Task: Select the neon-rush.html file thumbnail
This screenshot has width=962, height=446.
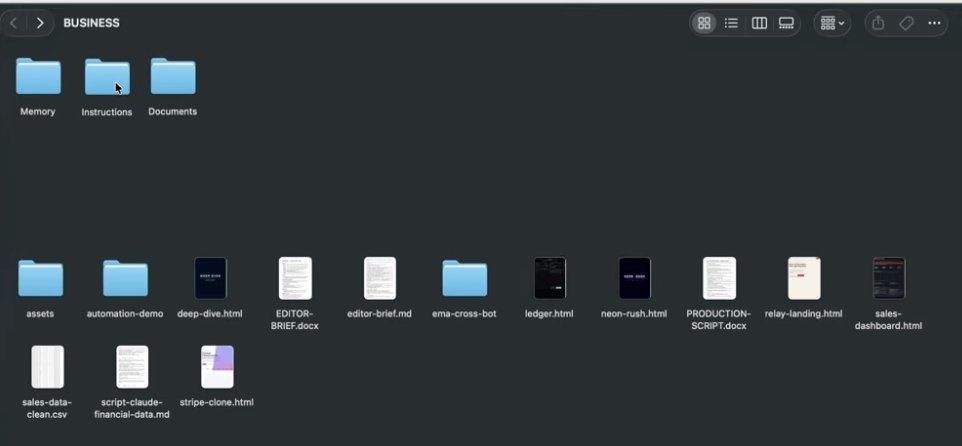Action: 634,278
